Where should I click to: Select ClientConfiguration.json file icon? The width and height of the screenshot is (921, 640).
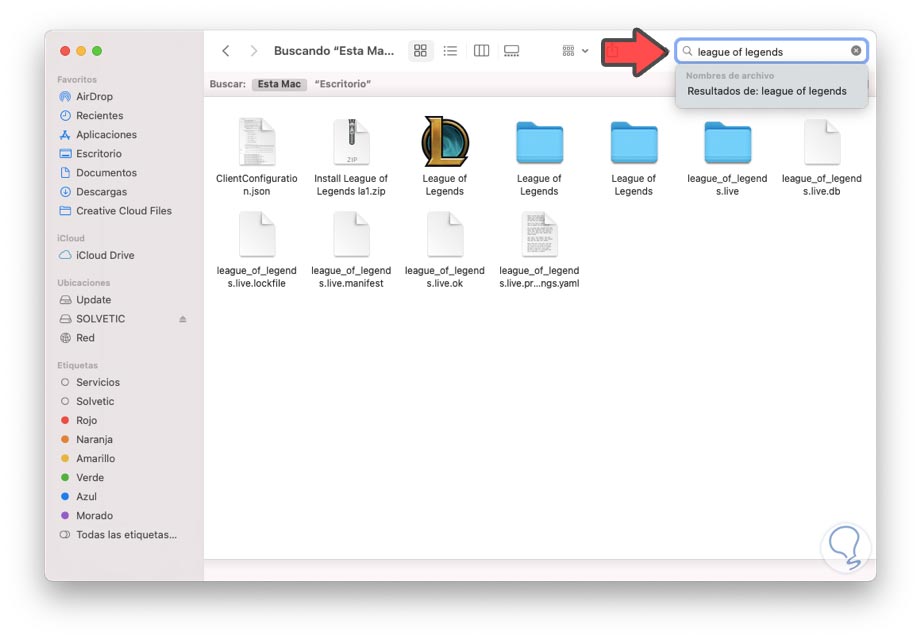(x=257, y=142)
